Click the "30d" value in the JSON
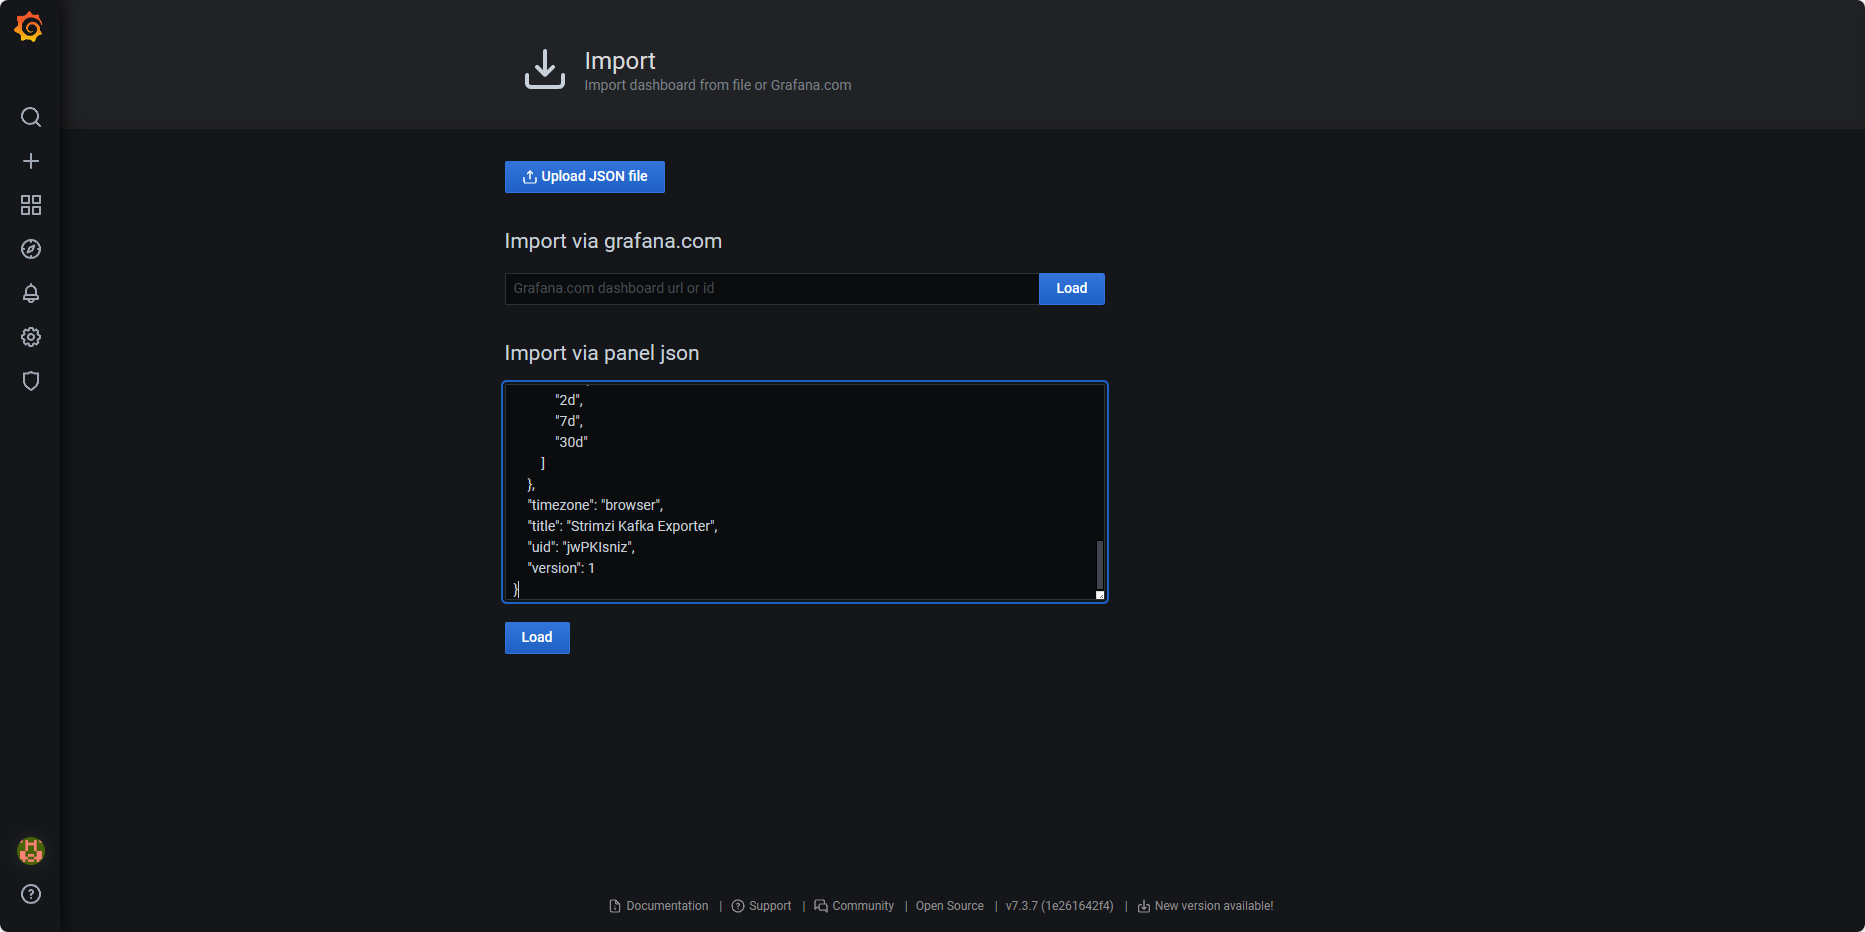 click(x=571, y=442)
